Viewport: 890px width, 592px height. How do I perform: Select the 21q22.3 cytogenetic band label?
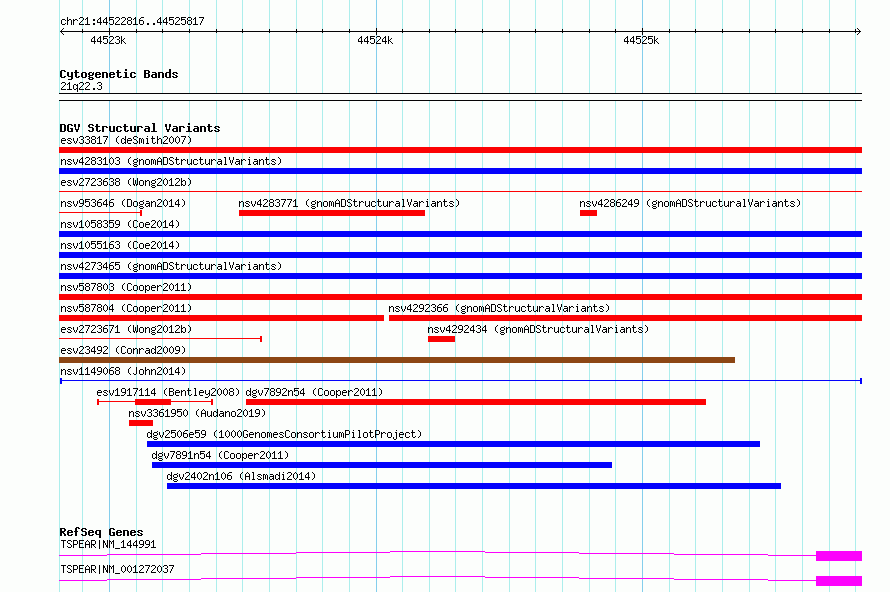tap(81, 86)
